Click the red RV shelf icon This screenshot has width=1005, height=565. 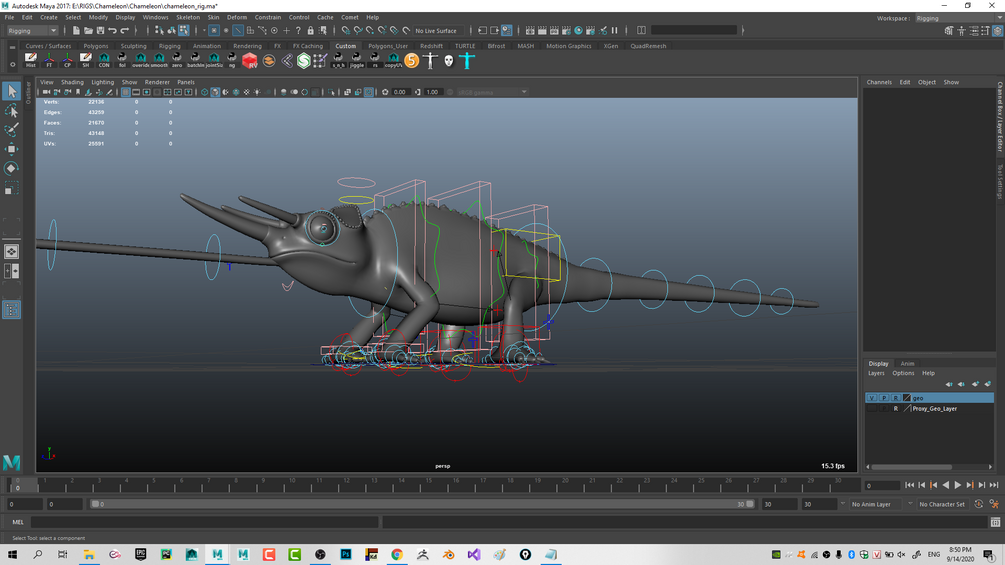click(250, 61)
